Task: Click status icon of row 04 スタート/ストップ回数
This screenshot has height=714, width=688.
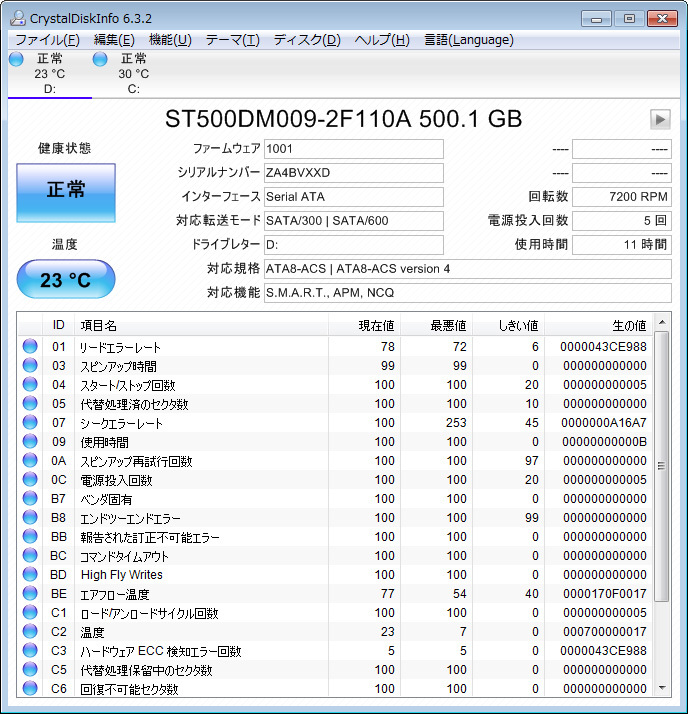Action: (x=30, y=384)
